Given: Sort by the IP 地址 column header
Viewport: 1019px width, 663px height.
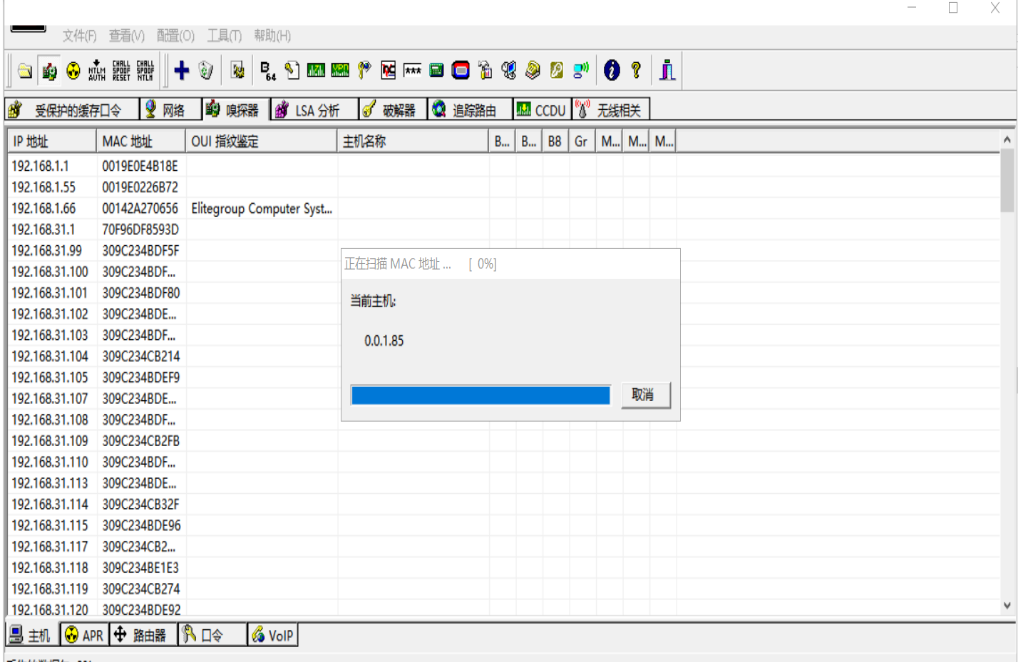Looking at the screenshot, I should pyautogui.click(x=52, y=141).
